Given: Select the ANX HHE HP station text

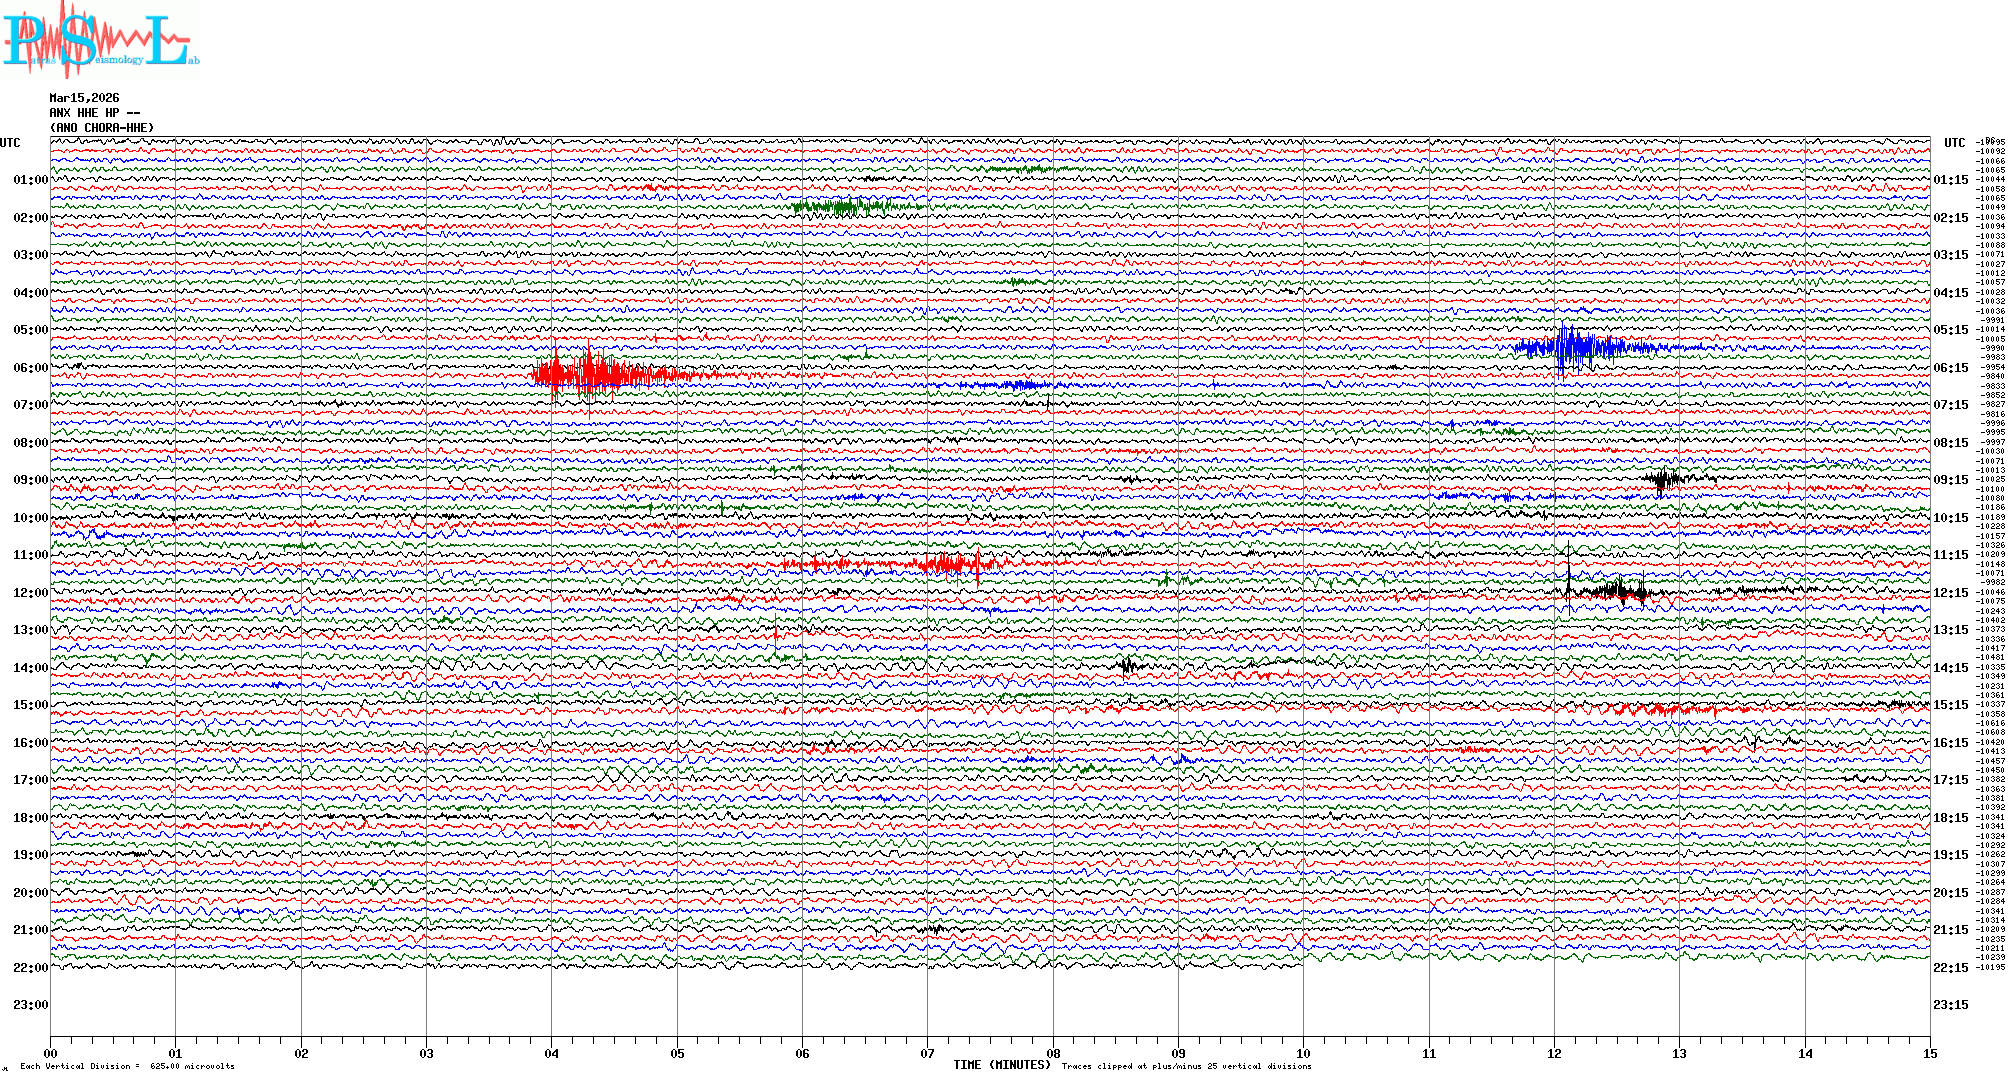Looking at the screenshot, I should [x=94, y=113].
